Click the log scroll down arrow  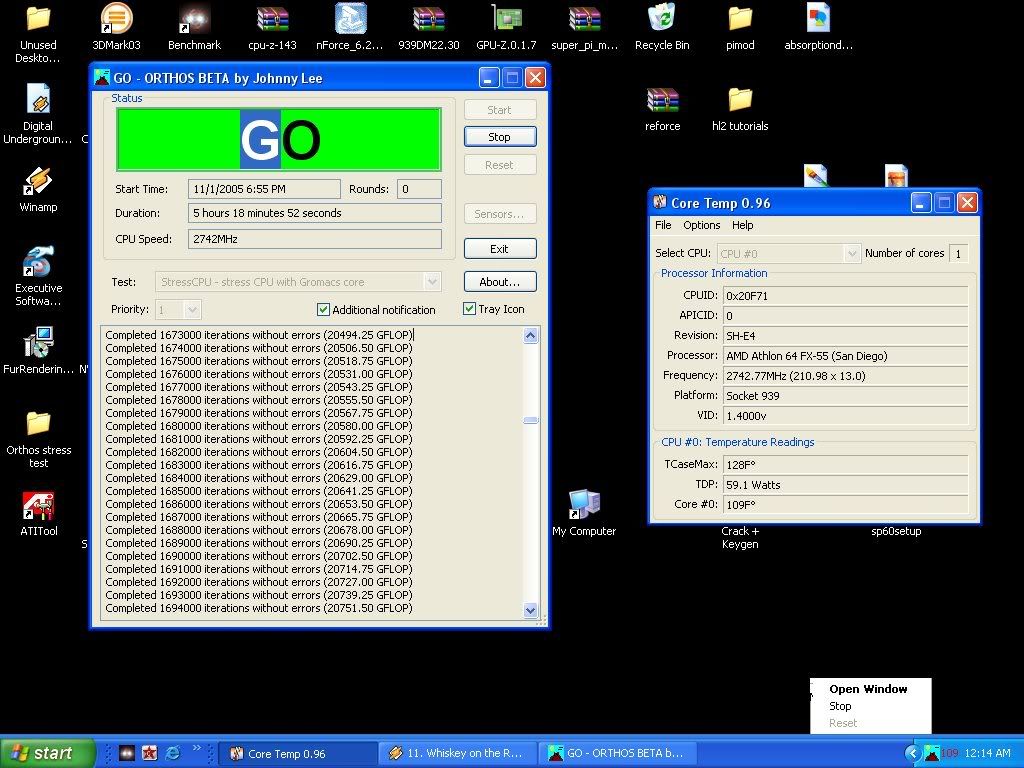[x=530, y=610]
